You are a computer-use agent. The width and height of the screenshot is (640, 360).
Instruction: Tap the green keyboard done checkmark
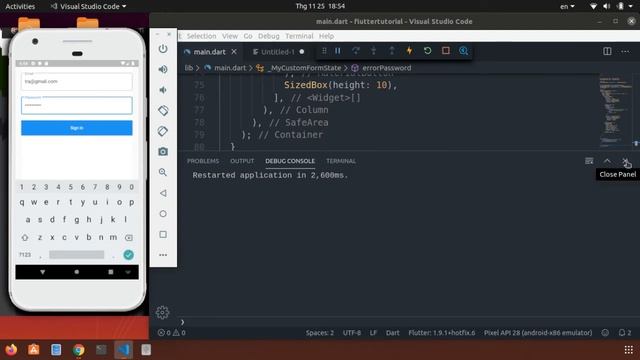[128, 255]
